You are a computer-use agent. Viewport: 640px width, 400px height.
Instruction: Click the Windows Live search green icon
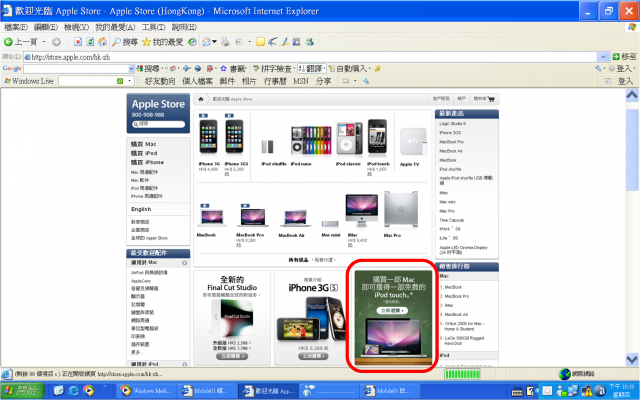[120, 81]
